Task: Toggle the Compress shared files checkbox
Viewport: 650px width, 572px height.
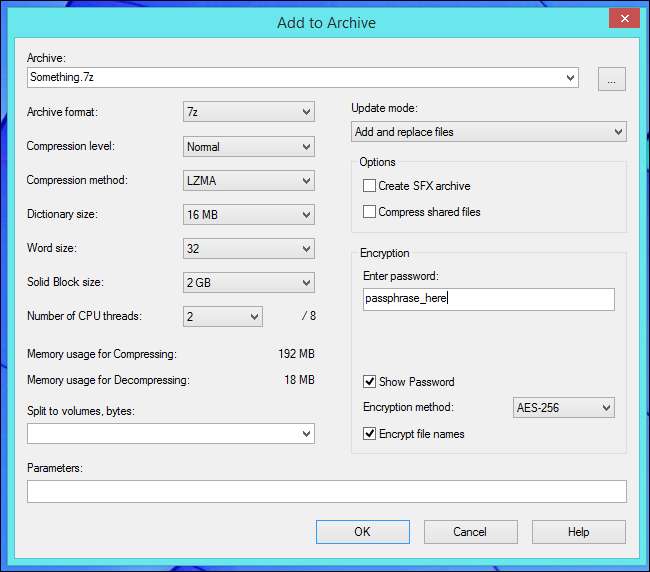Action: (x=370, y=212)
